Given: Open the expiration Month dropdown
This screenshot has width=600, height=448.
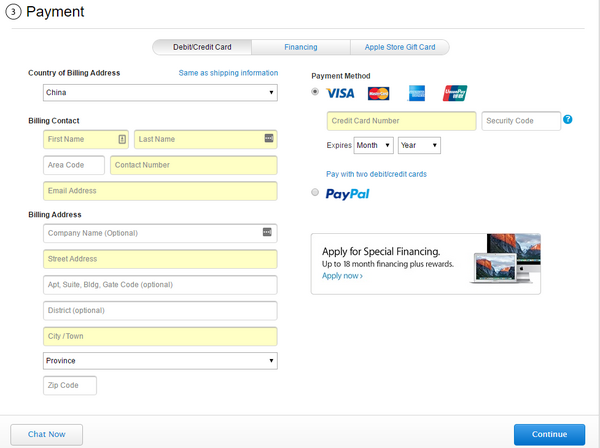Looking at the screenshot, I should coord(373,145).
